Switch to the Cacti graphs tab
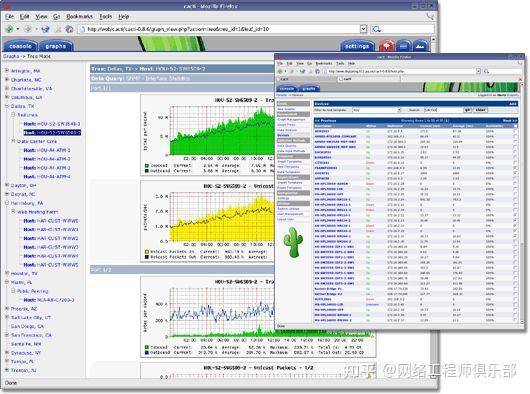This screenshot has width=530, height=394. tap(55, 46)
